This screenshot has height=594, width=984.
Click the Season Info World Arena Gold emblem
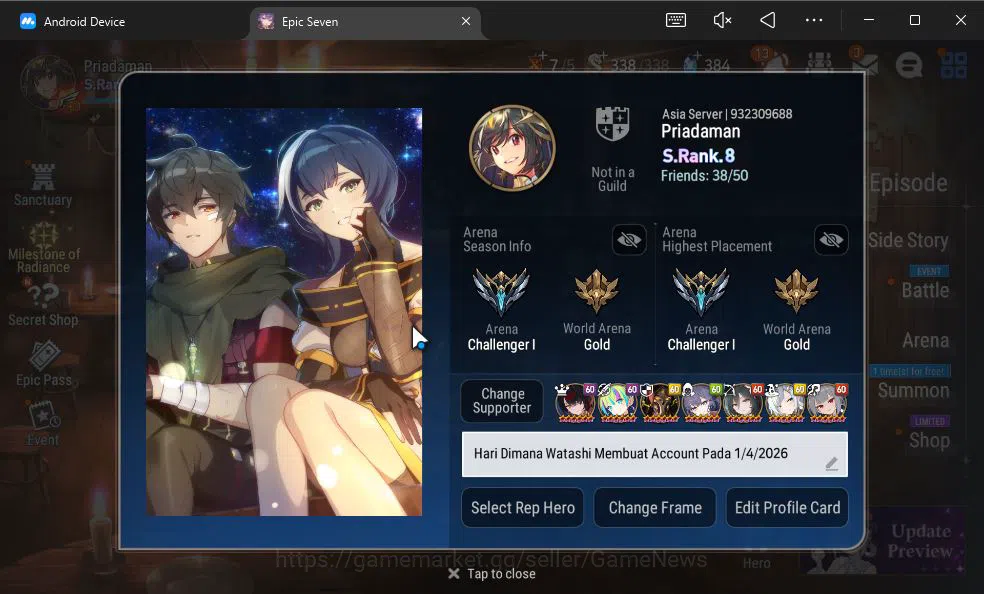coord(596,292)
